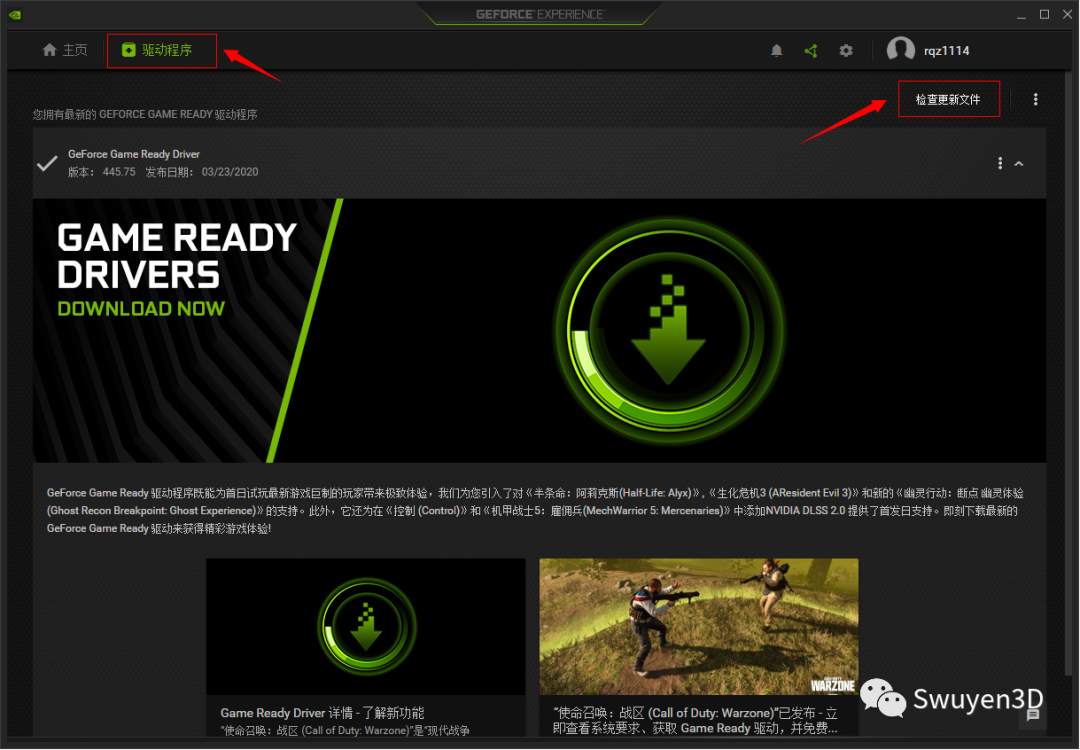Open the Call of Duty Warzone card image

(x=698, y=626)
